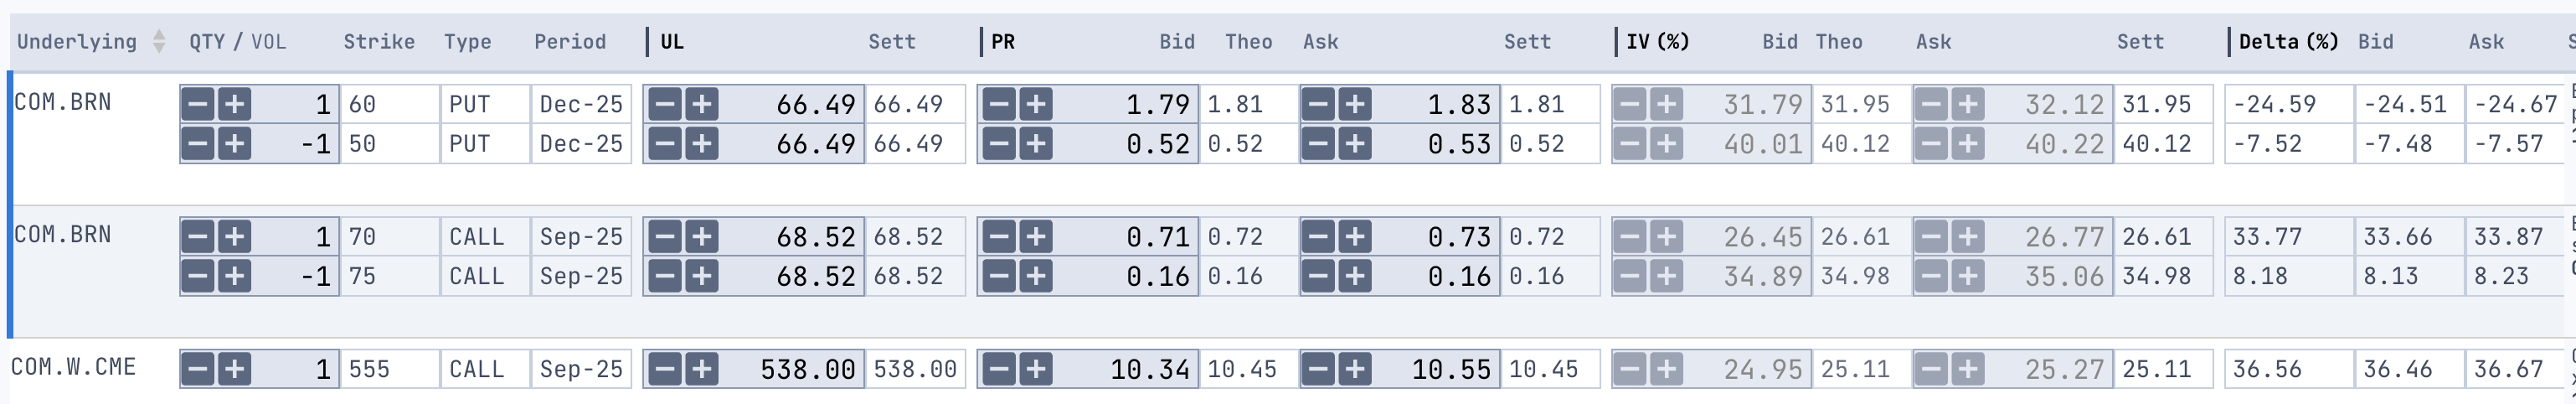Click the Strike column header
This screenshot has height=404, width=2576.
pos(378,41)
